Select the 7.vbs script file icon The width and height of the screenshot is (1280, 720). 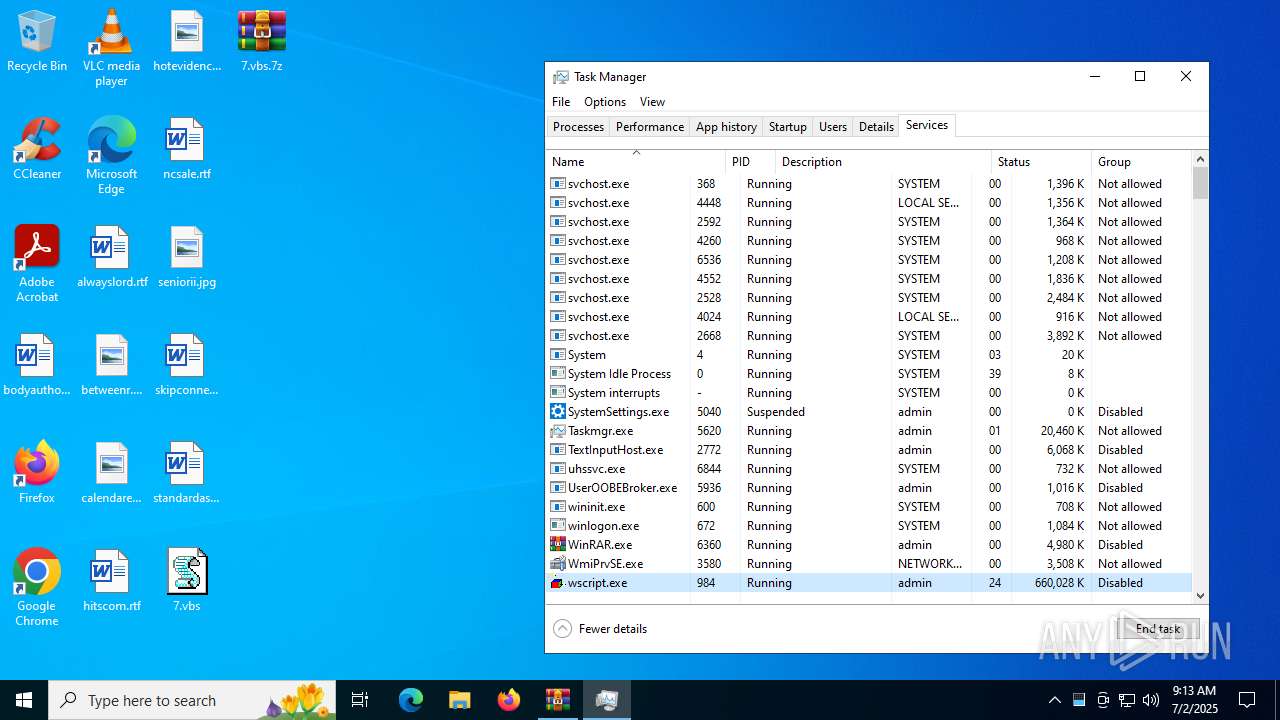(x=187, y=582)
